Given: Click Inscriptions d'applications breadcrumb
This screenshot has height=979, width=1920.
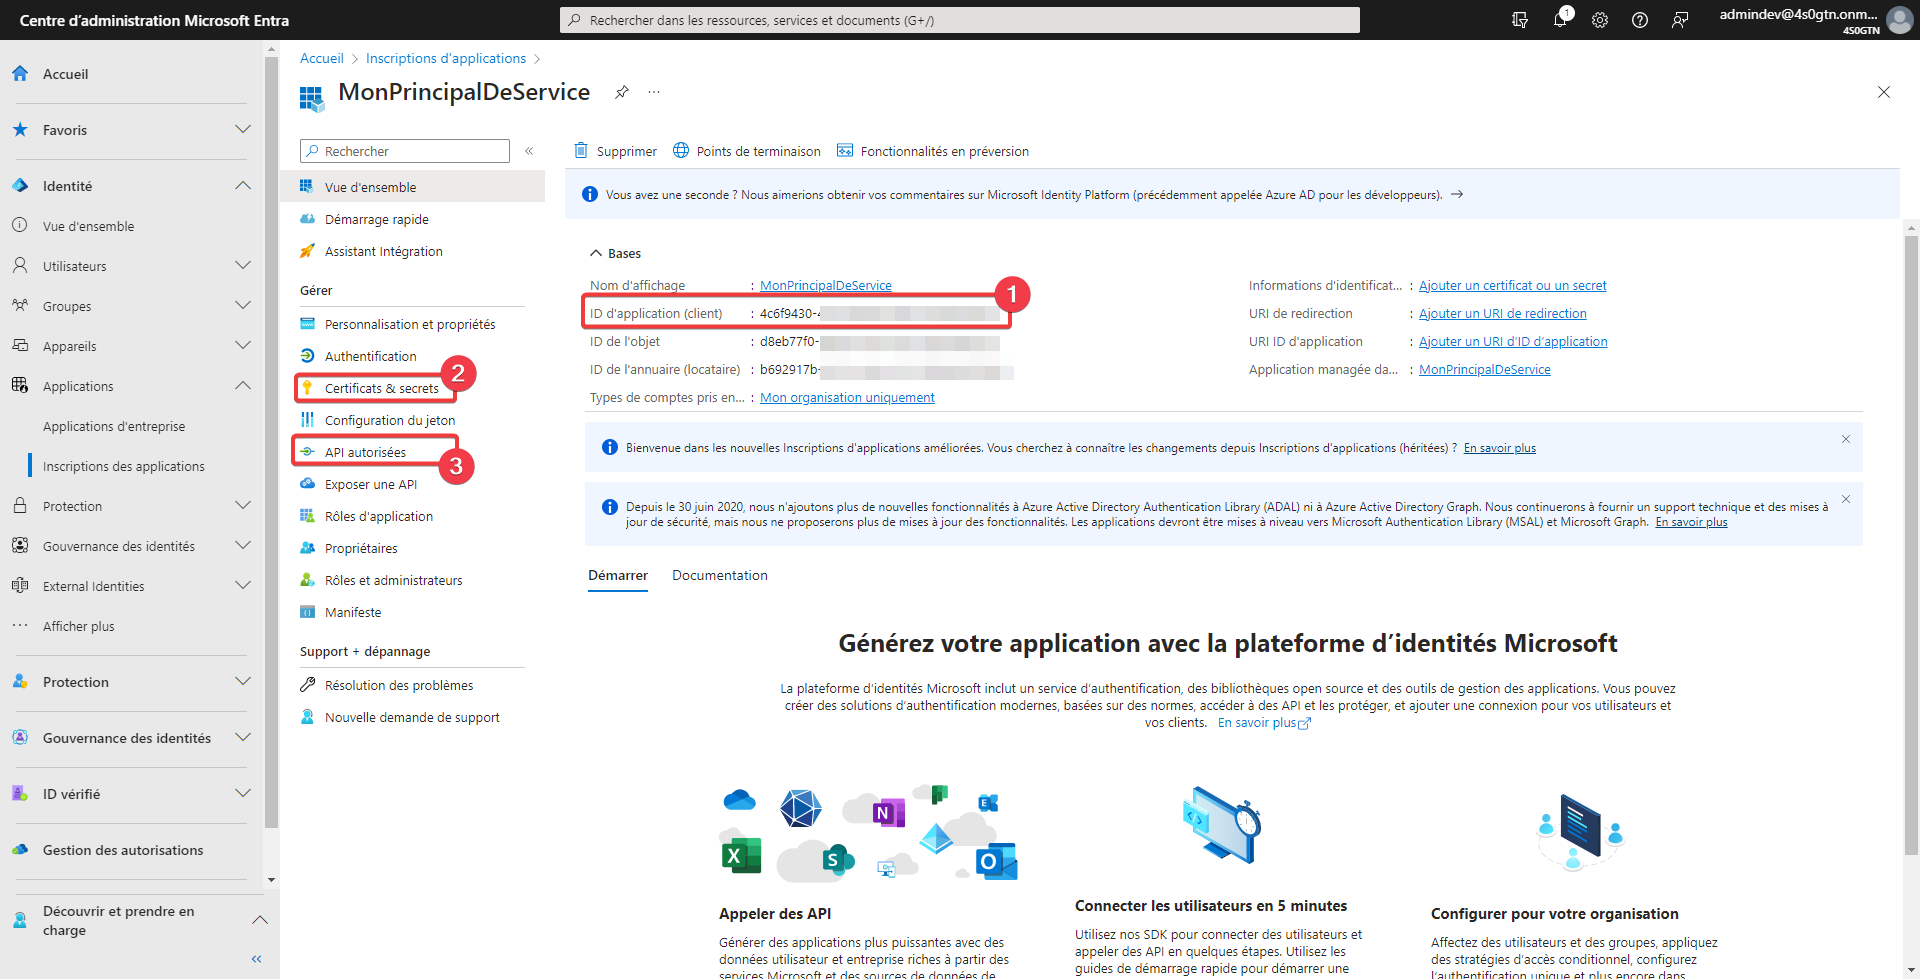Looking at the screenshot, I should point(446,59).
